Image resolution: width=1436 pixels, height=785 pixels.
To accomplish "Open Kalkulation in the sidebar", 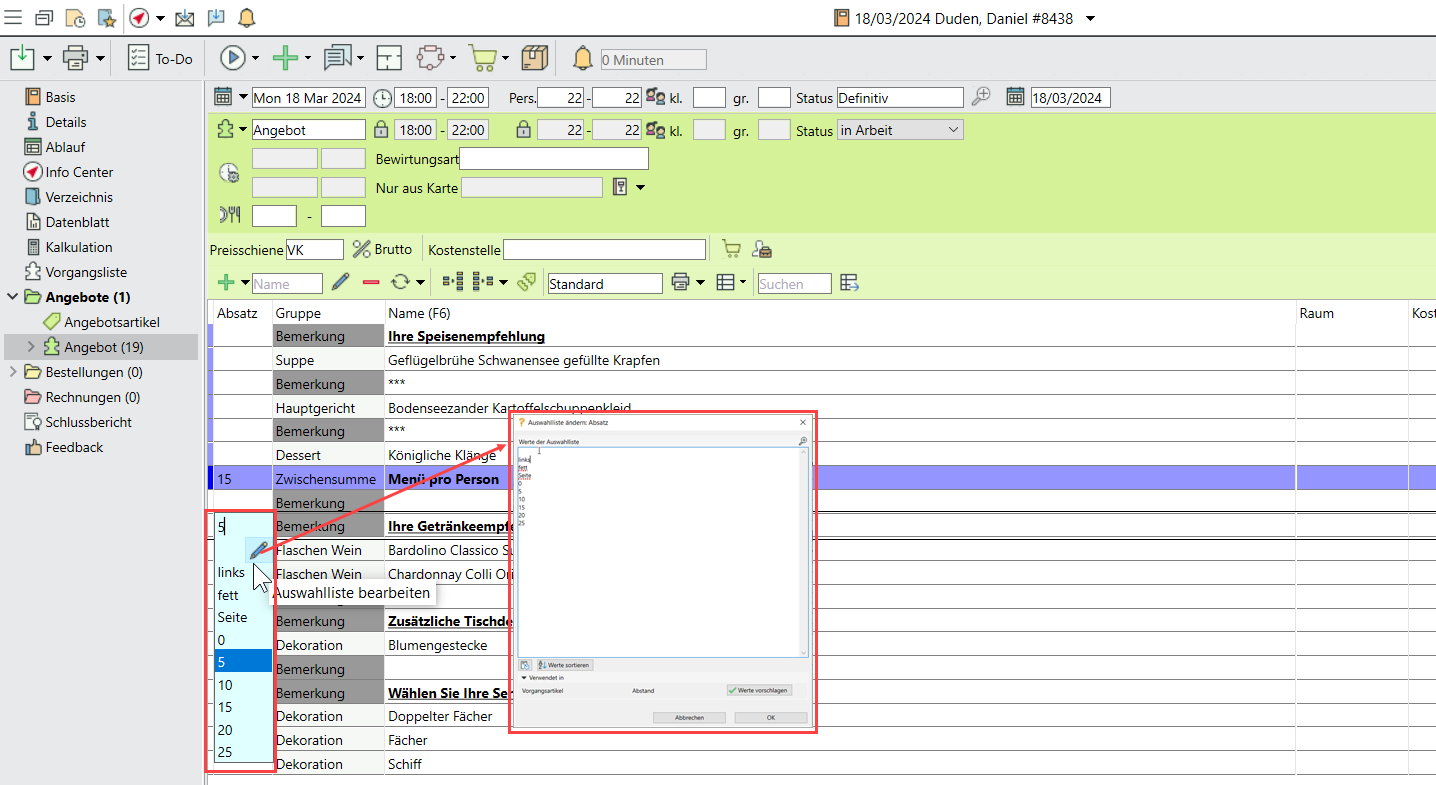I will coord(78,247).
